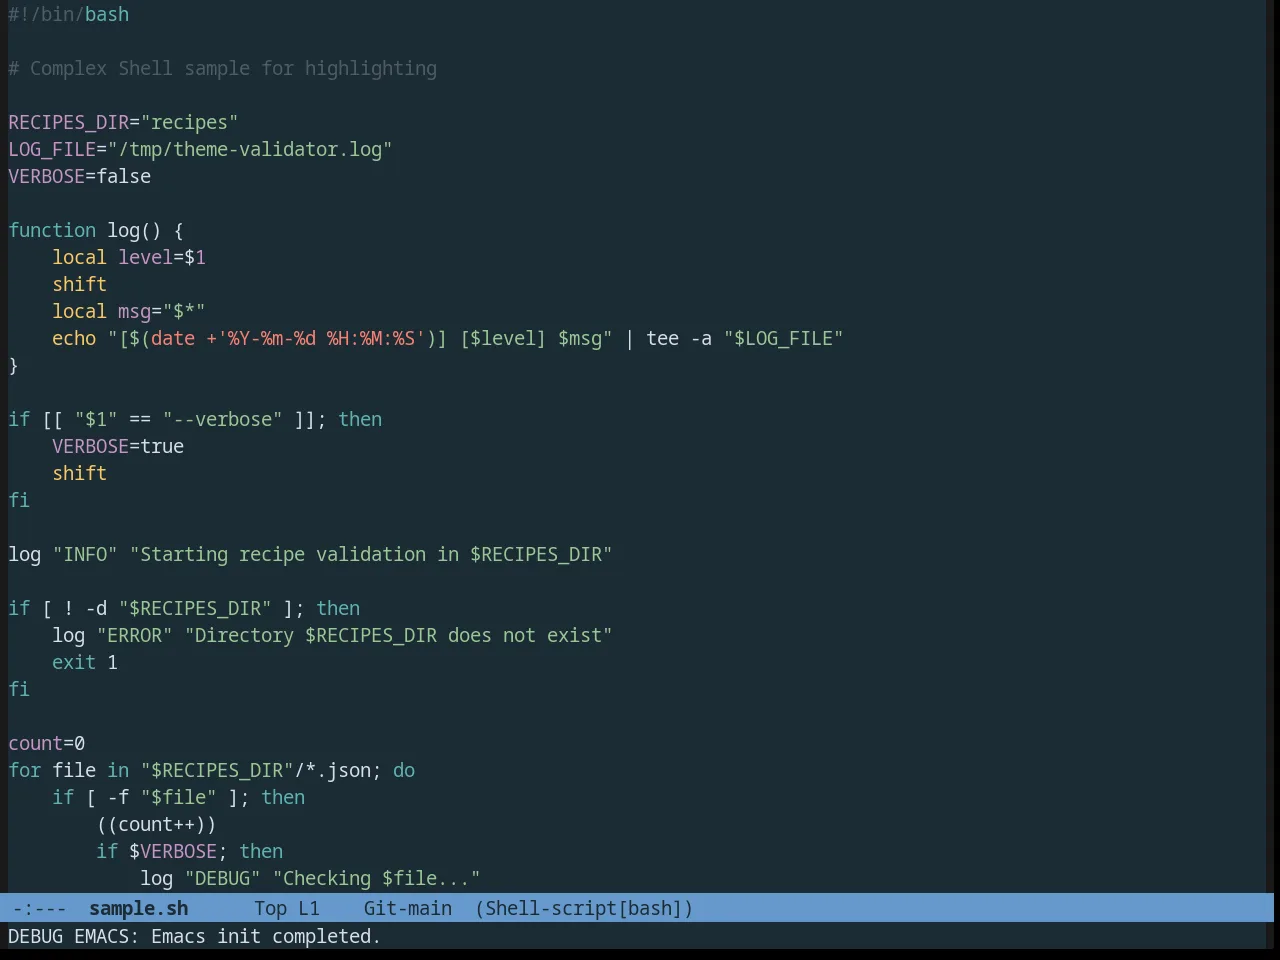Click the [bash] shell type in mode line

651,908
